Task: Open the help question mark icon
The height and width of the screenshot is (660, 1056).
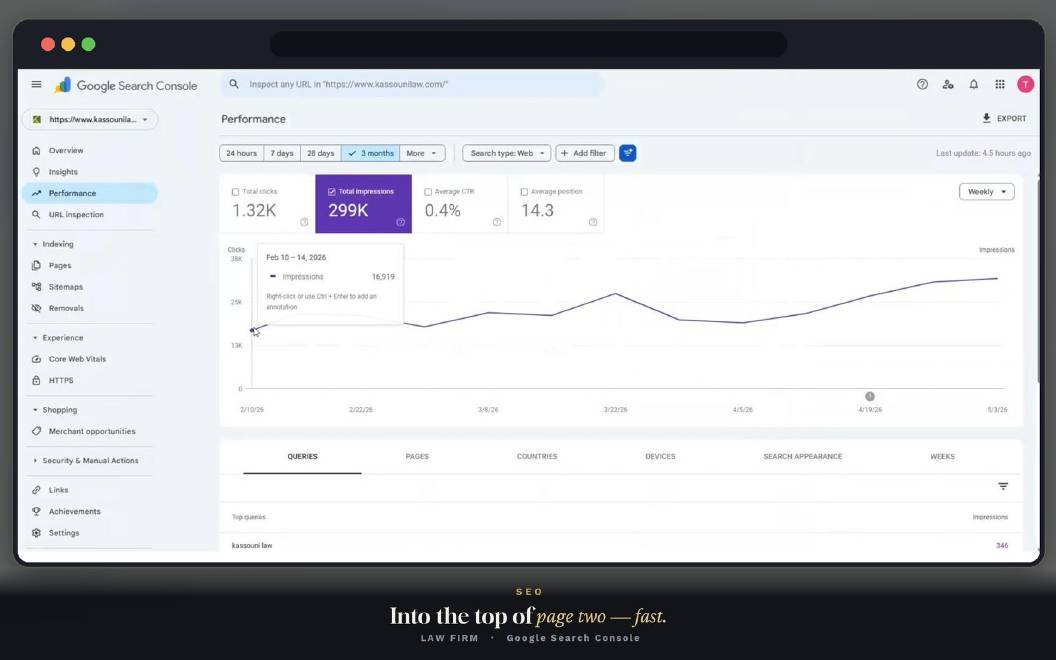Action: (922, 84)
